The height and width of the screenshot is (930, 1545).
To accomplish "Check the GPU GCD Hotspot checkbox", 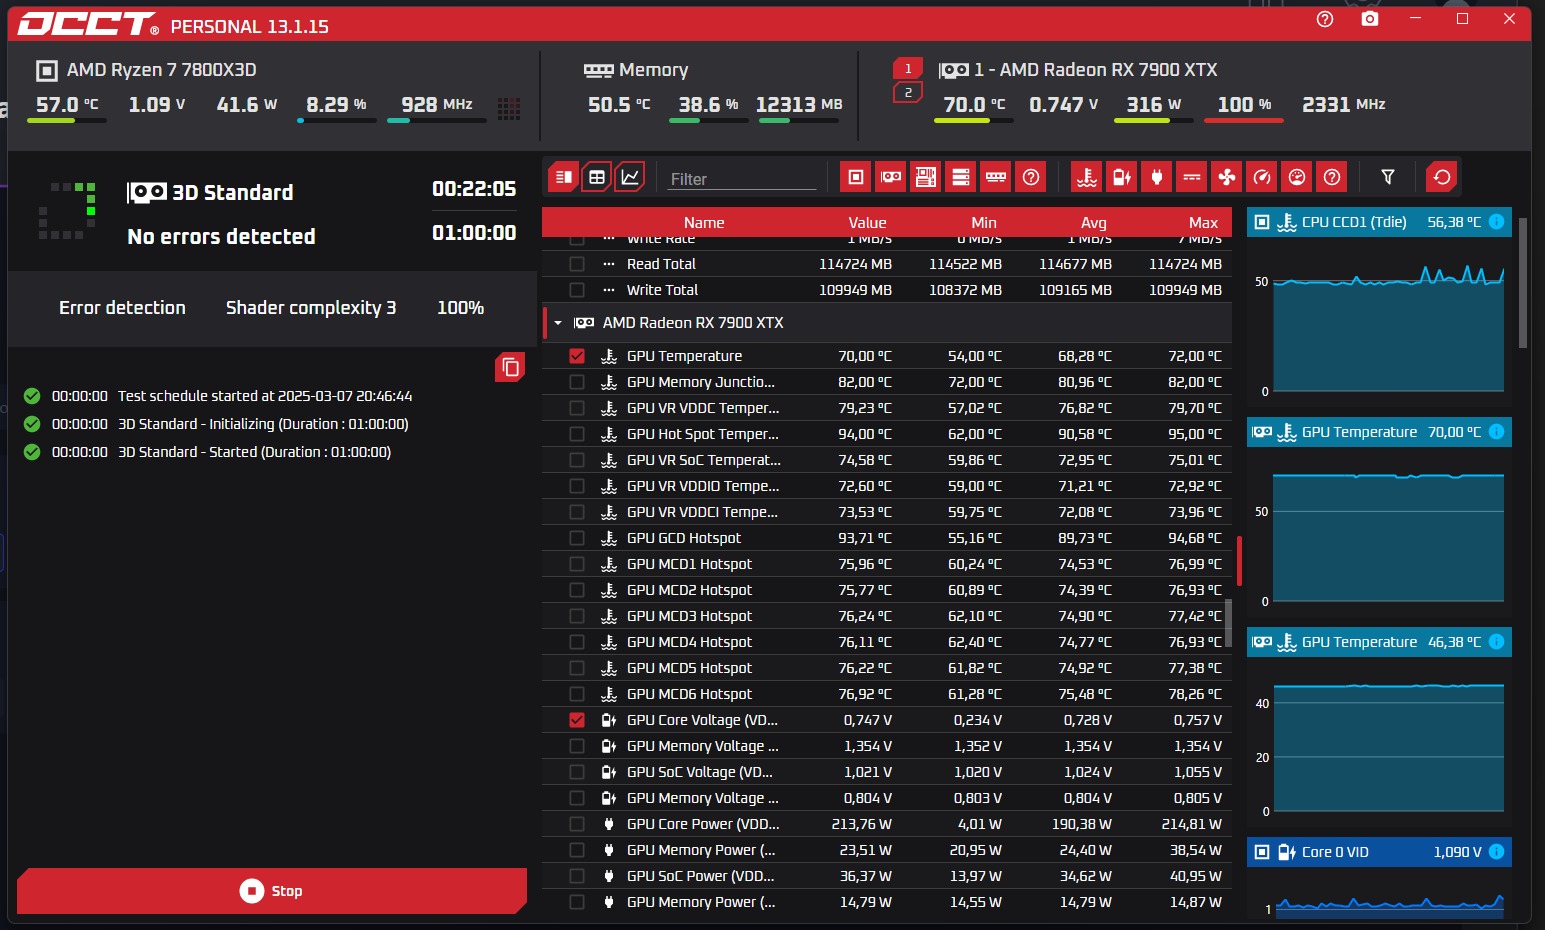I will [x=577, y=538].
